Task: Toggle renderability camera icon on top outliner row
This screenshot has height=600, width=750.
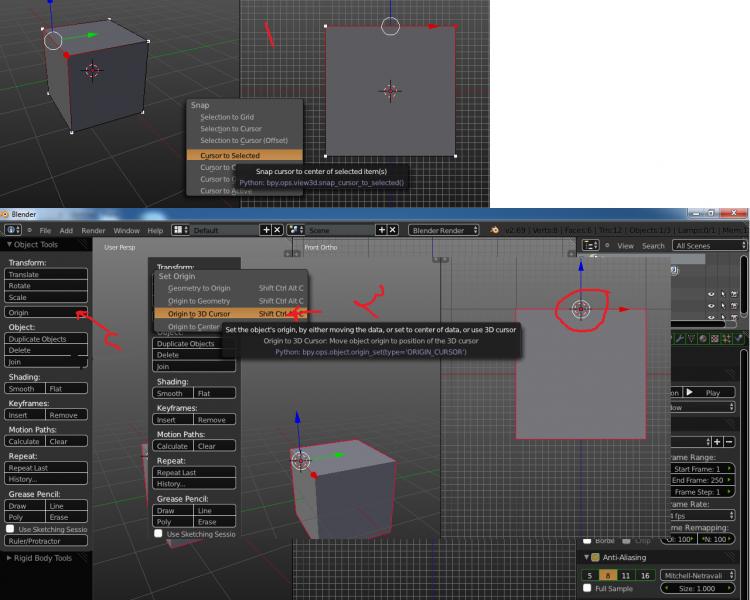Action: pos(734,294)
